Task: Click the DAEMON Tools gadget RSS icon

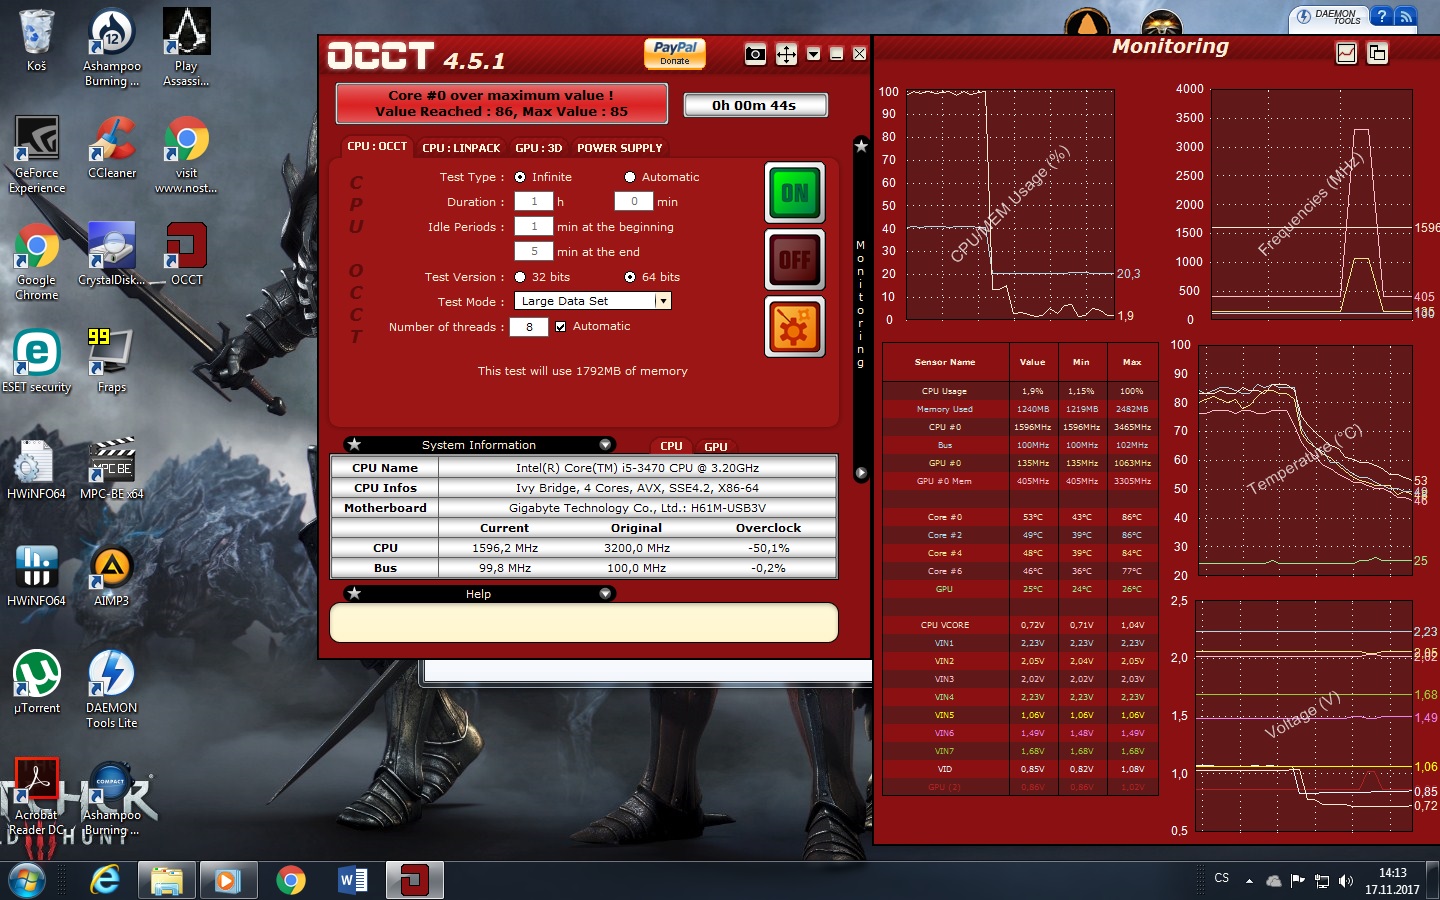Action: (1406, 16)
